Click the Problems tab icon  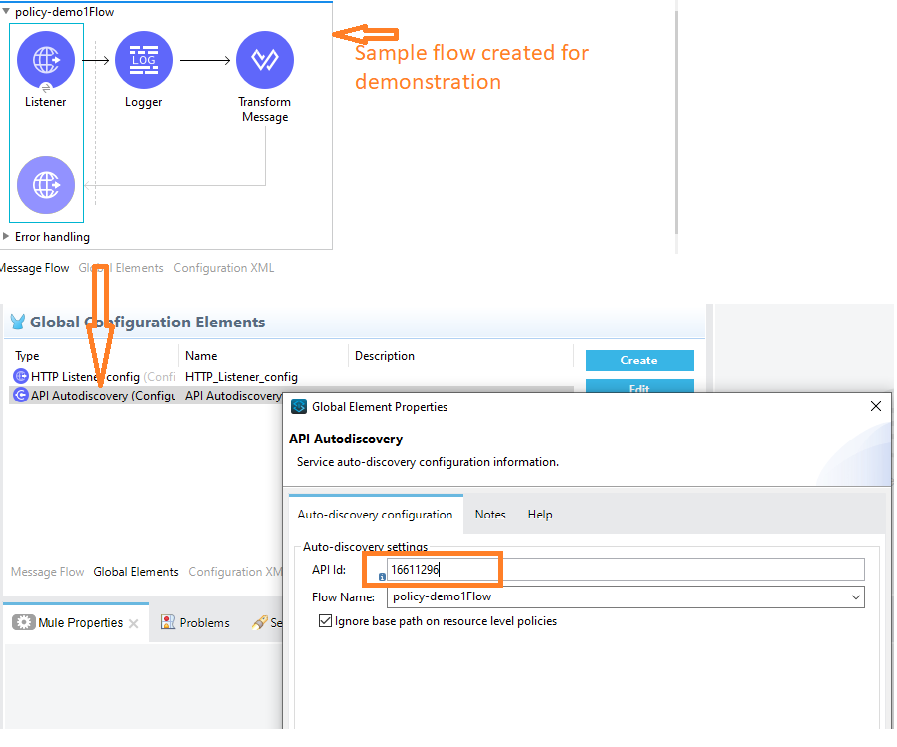(168, 622)
